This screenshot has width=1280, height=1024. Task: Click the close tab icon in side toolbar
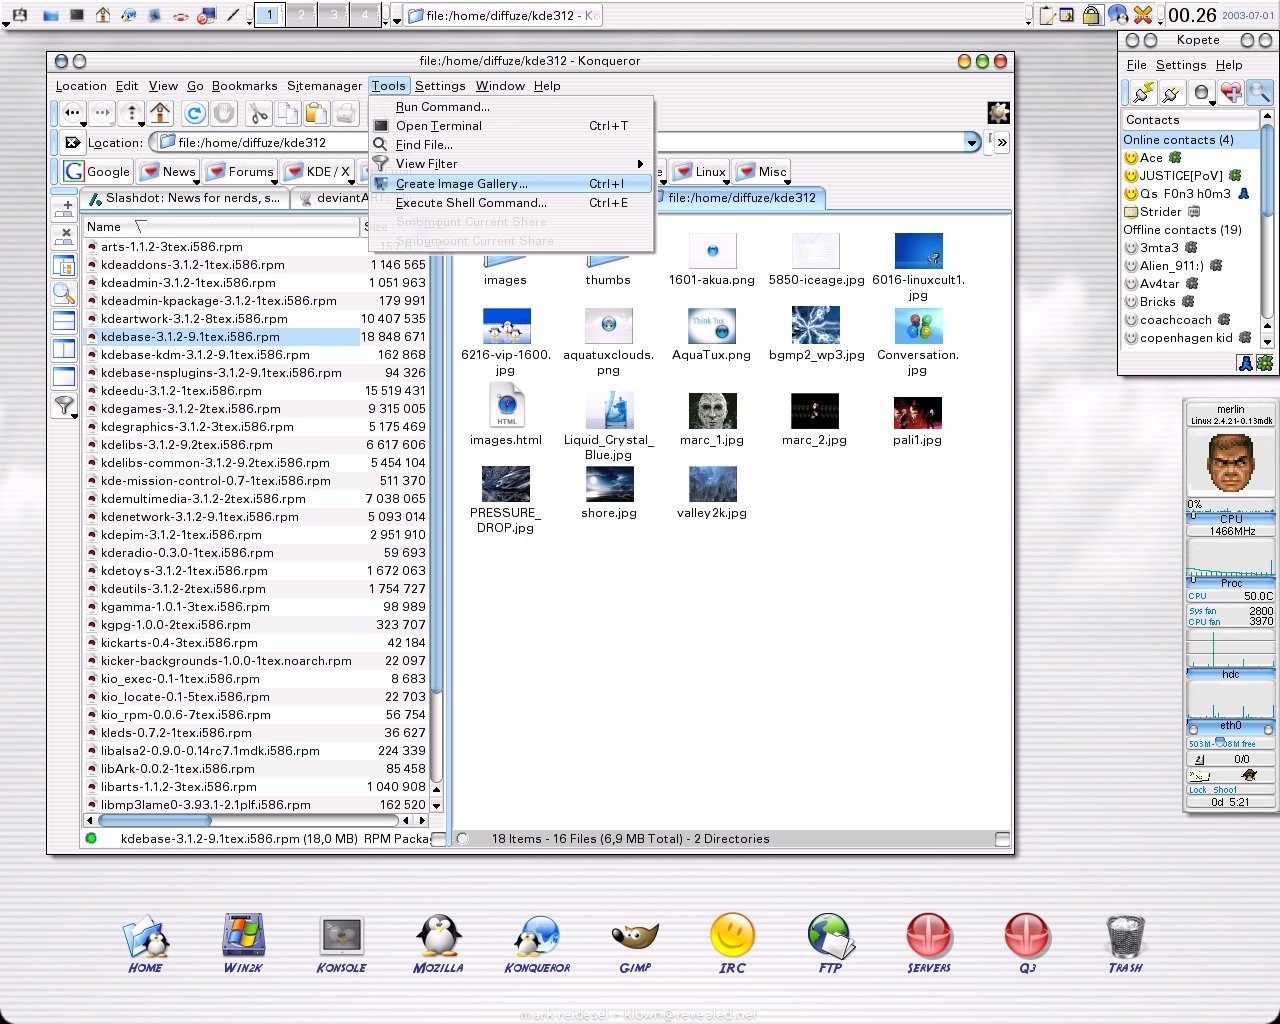click(64, 237)
